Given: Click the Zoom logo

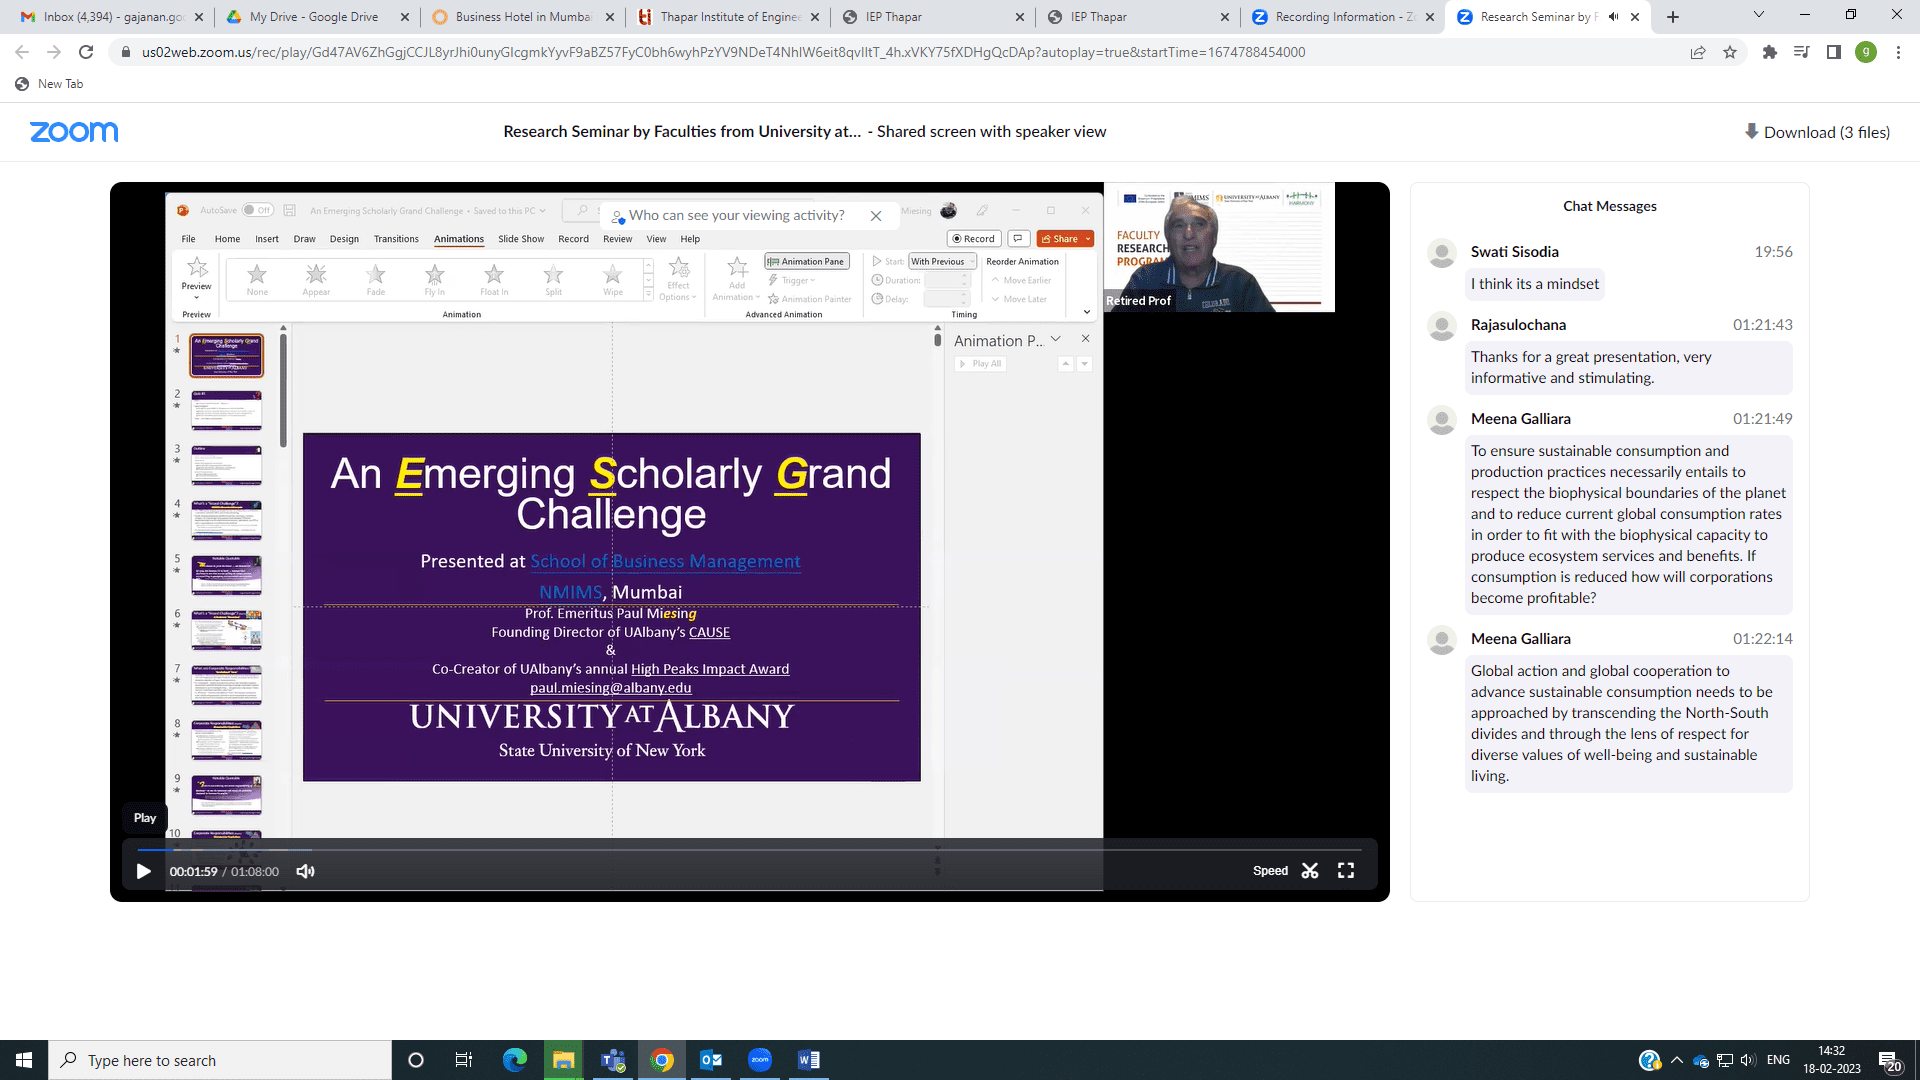Looking at the screenshot, I should click(74, 132).
